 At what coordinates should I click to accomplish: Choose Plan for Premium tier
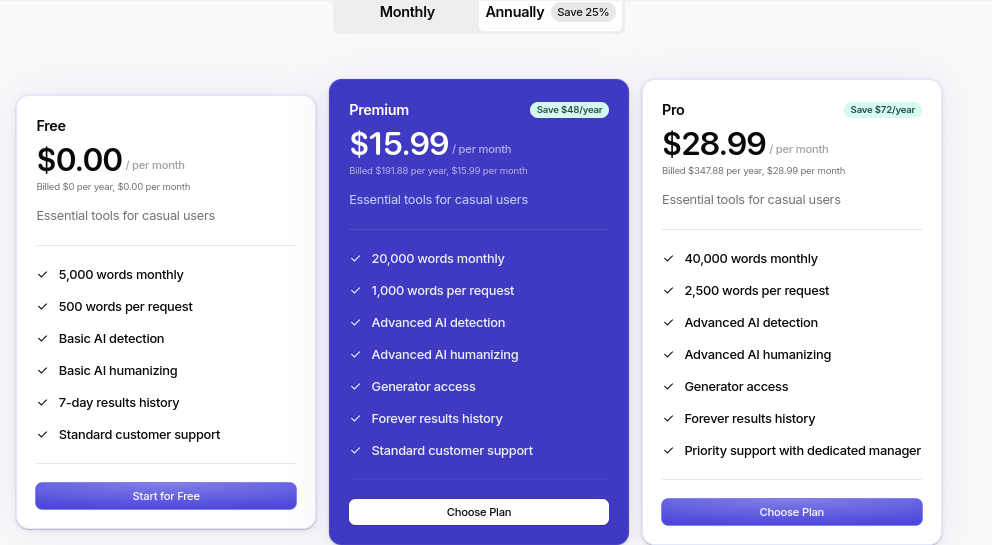pos(479,512)
